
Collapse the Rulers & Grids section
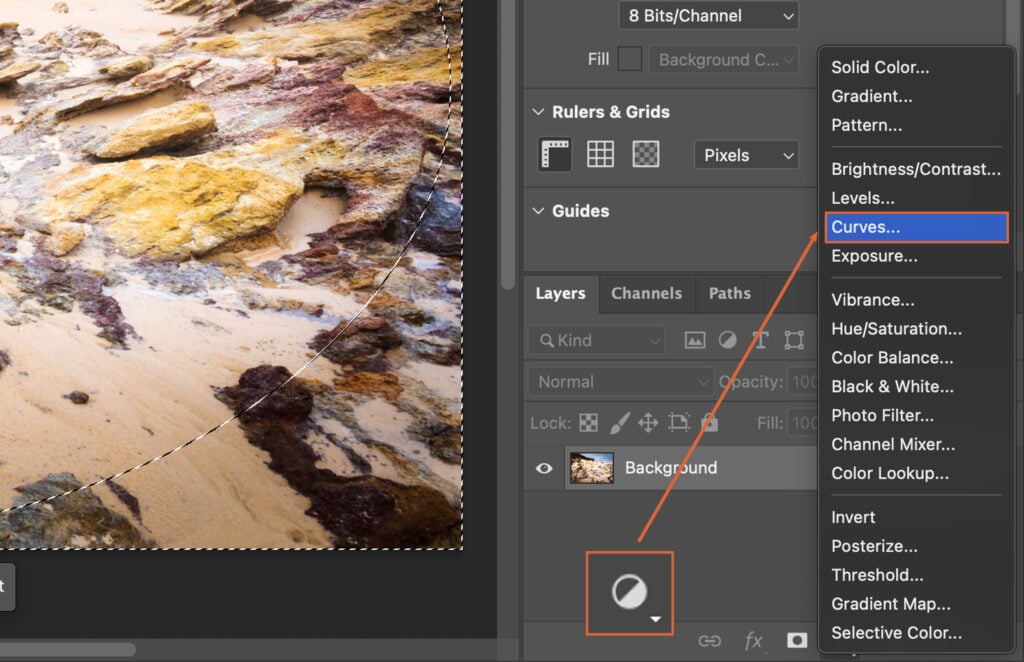[x=538, y=112]
